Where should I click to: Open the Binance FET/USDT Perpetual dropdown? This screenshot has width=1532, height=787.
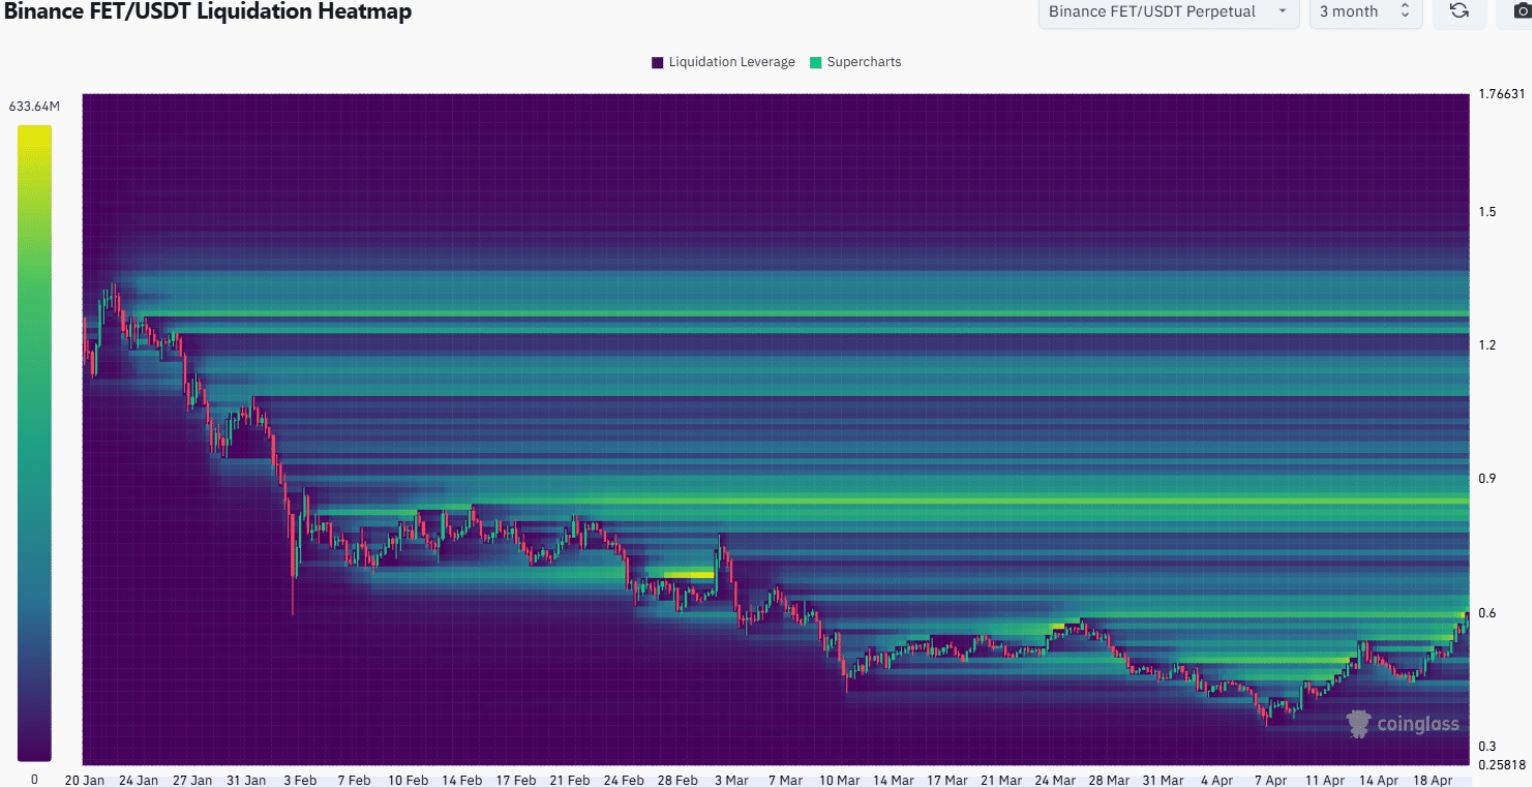(1169, 11)
